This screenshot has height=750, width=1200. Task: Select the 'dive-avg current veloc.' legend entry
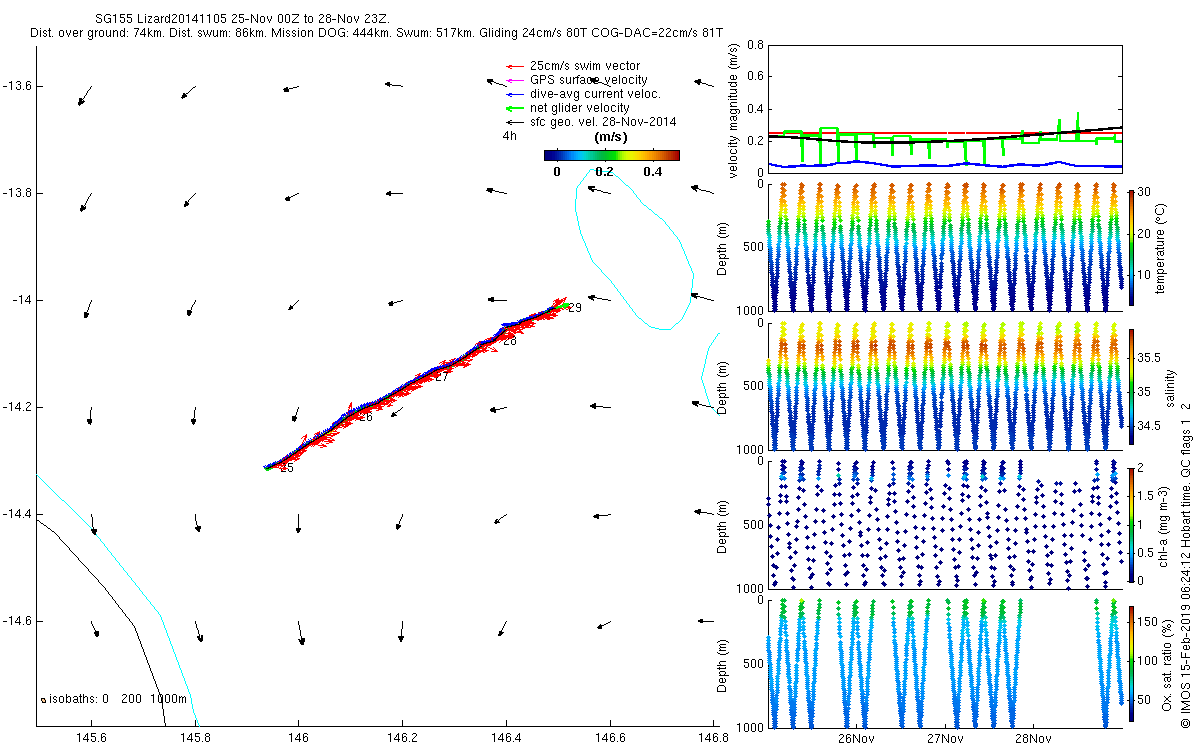pos(595,94)
